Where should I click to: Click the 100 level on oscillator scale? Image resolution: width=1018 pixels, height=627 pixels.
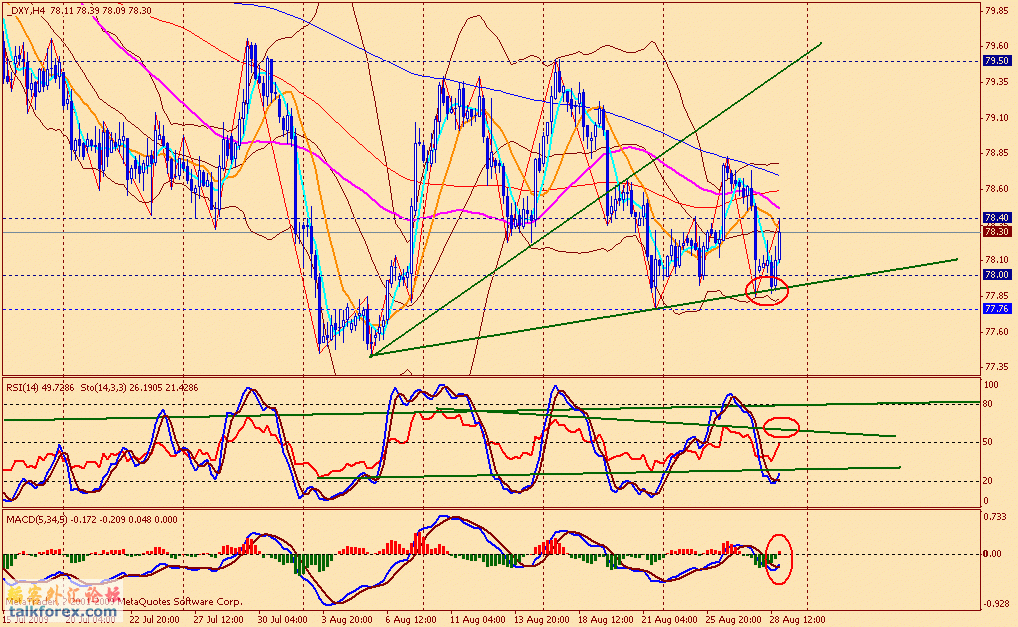coord(991,385)
